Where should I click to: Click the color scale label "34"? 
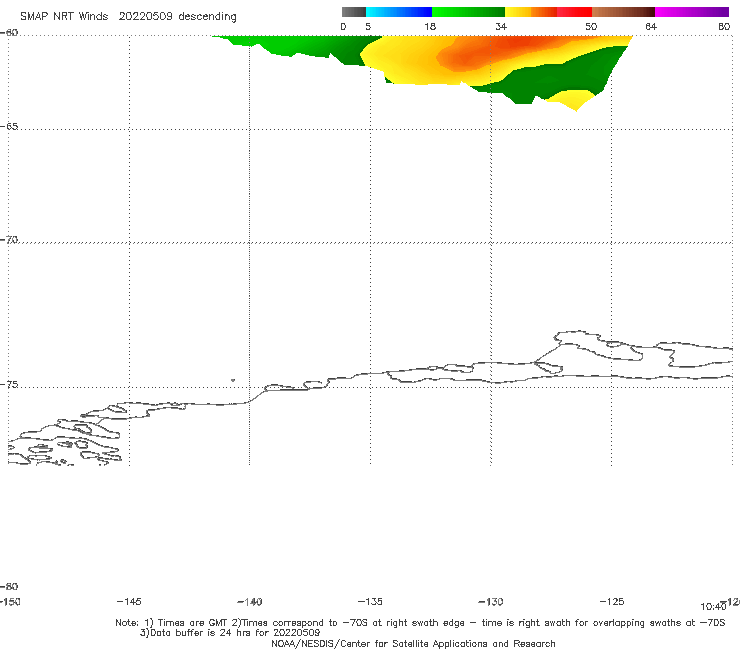click(x=501, y=26)
